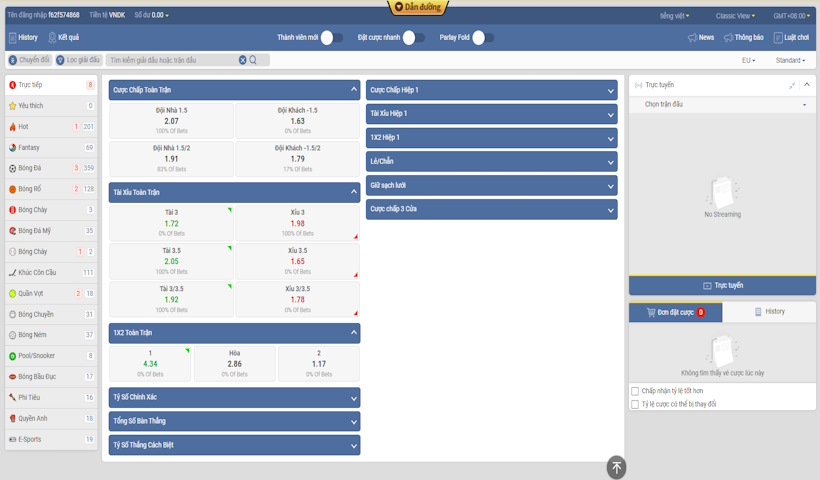This screenshot has width=820, height=480.
Task: Shrink the Trực tuyến streaming panel icon
Action: pos(792,85)
